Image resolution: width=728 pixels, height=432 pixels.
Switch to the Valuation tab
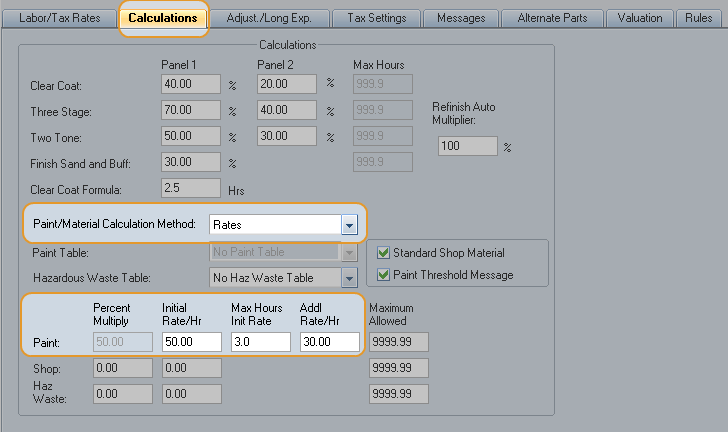[640, 18]
